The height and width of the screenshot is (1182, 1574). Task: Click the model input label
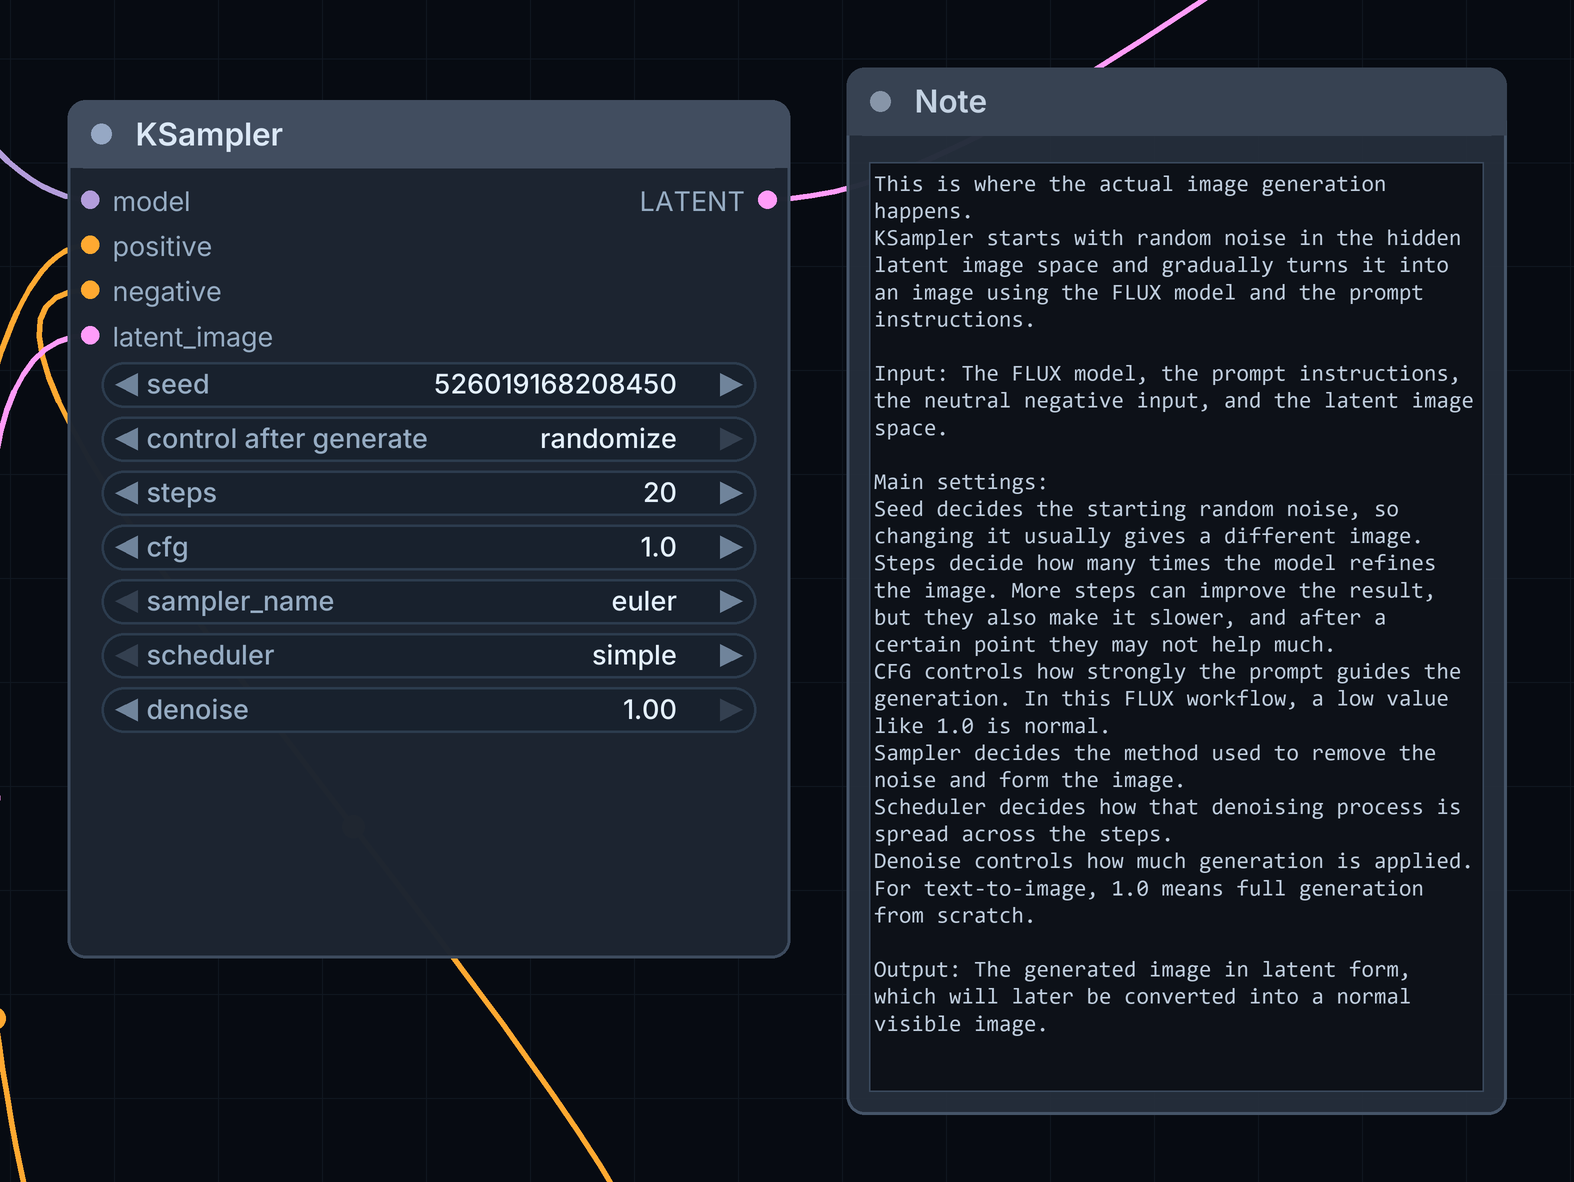[x=151, y=201]
